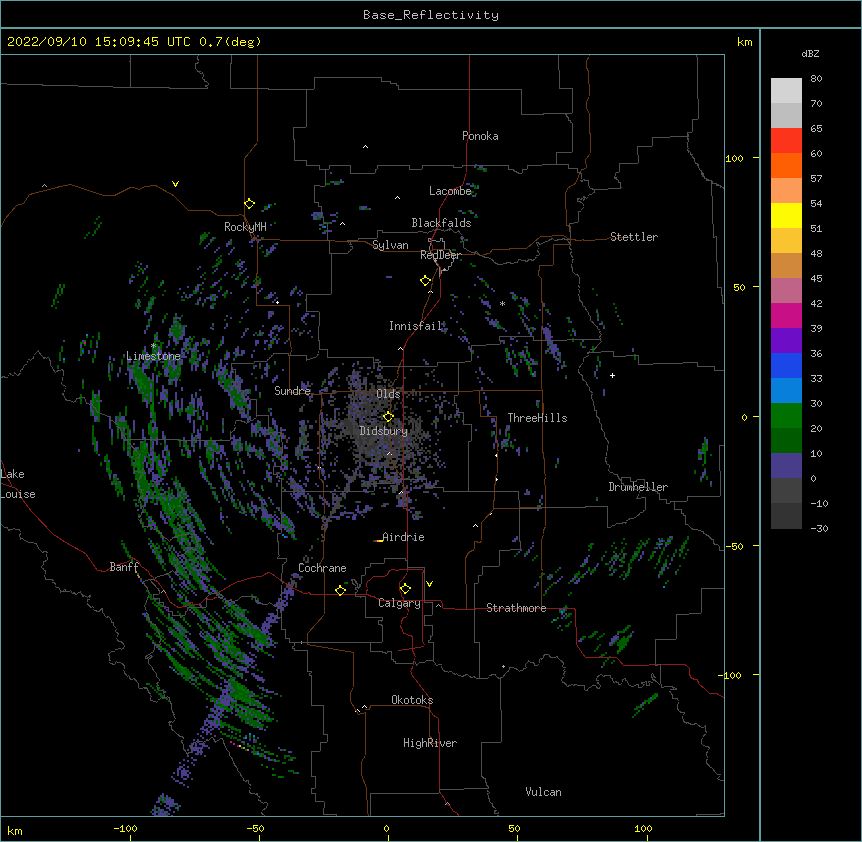
Task: Pick the bright green 20-30 dBZ swatch
Action: pyautogui.click(x=786, y=416)
